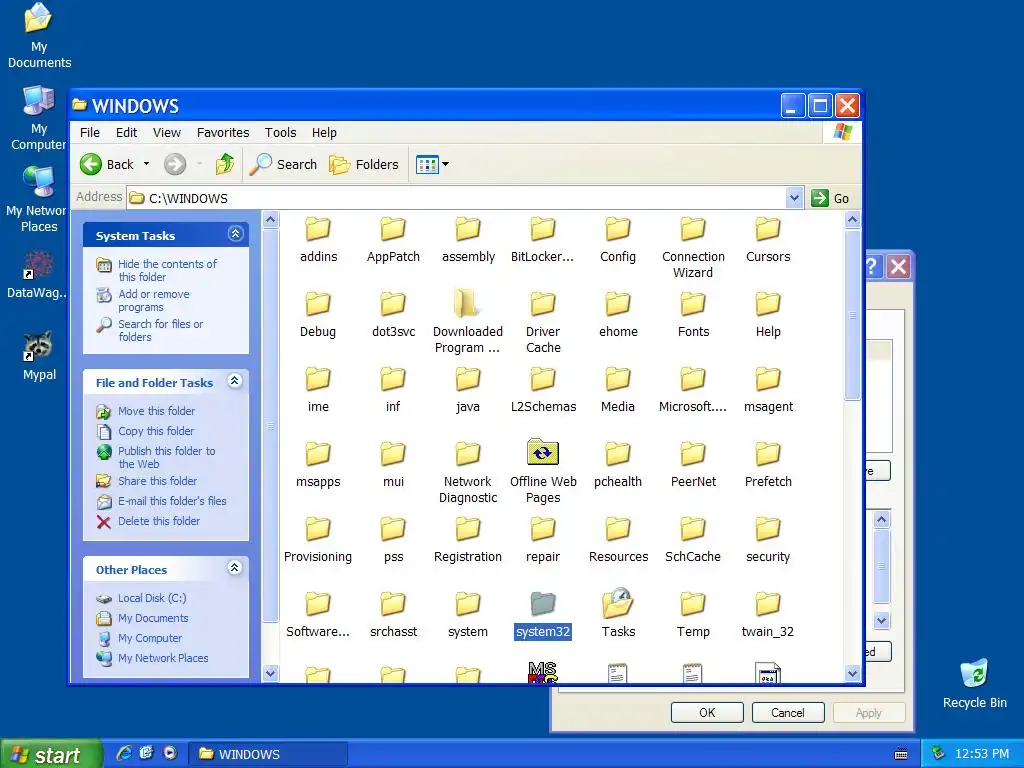
Task: Open the Back history dropdown arrow
Action: [146, 165]
